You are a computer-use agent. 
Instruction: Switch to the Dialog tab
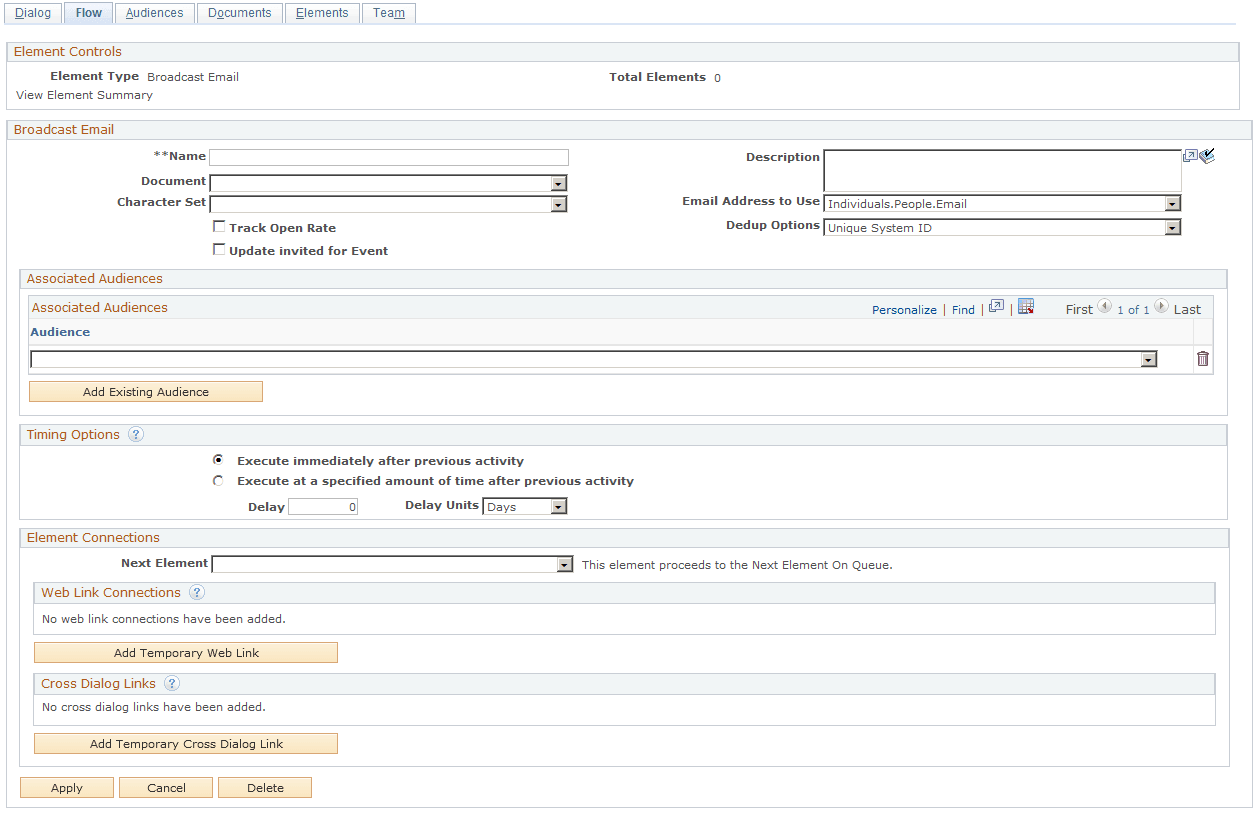(x=33, y=13)
